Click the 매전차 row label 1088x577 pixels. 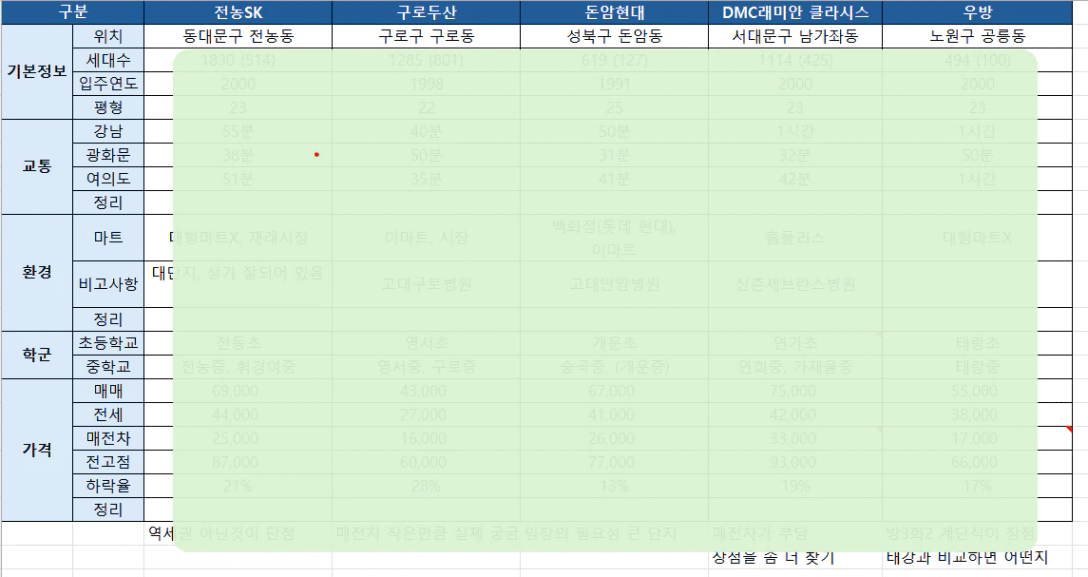(x=108, y=438)
